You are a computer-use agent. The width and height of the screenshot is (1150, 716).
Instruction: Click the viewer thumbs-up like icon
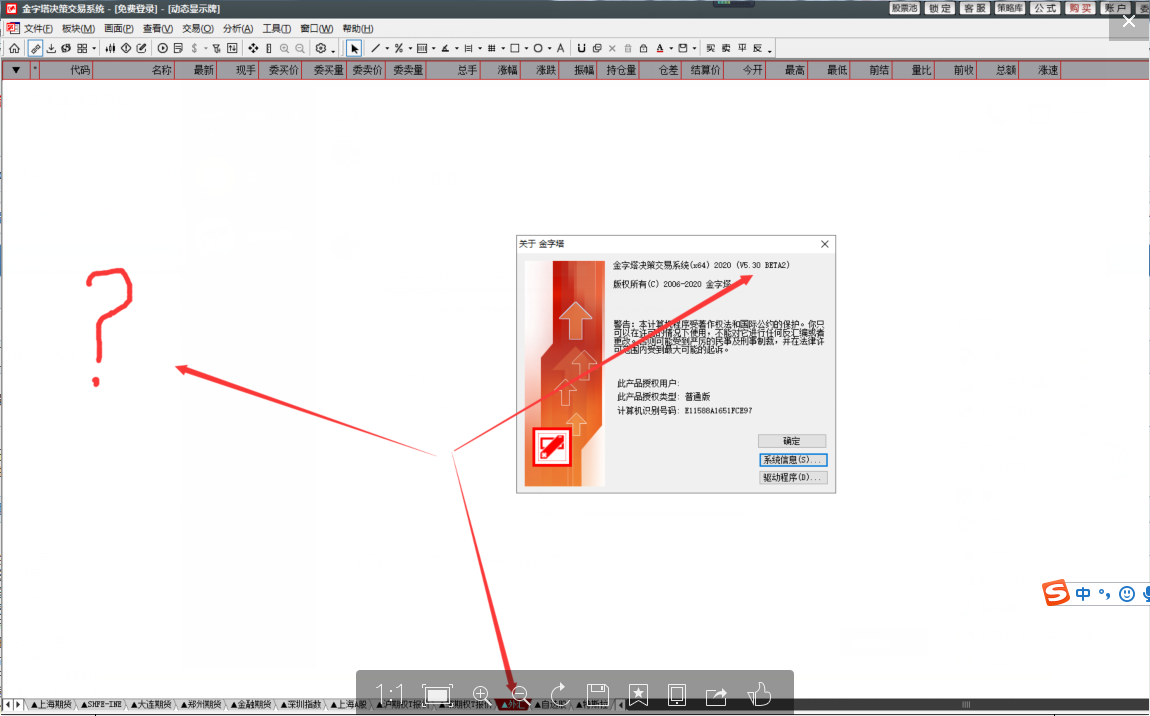(758, 693)
